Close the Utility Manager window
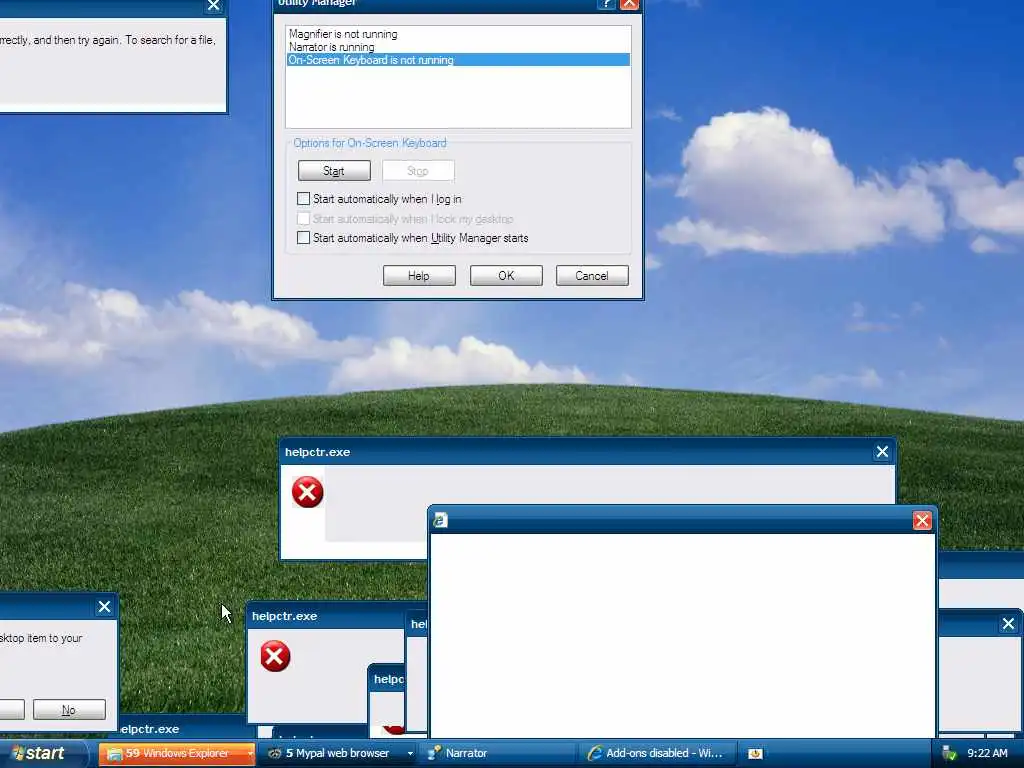Viewport: 1024px width, 768px height. point(629,4)
